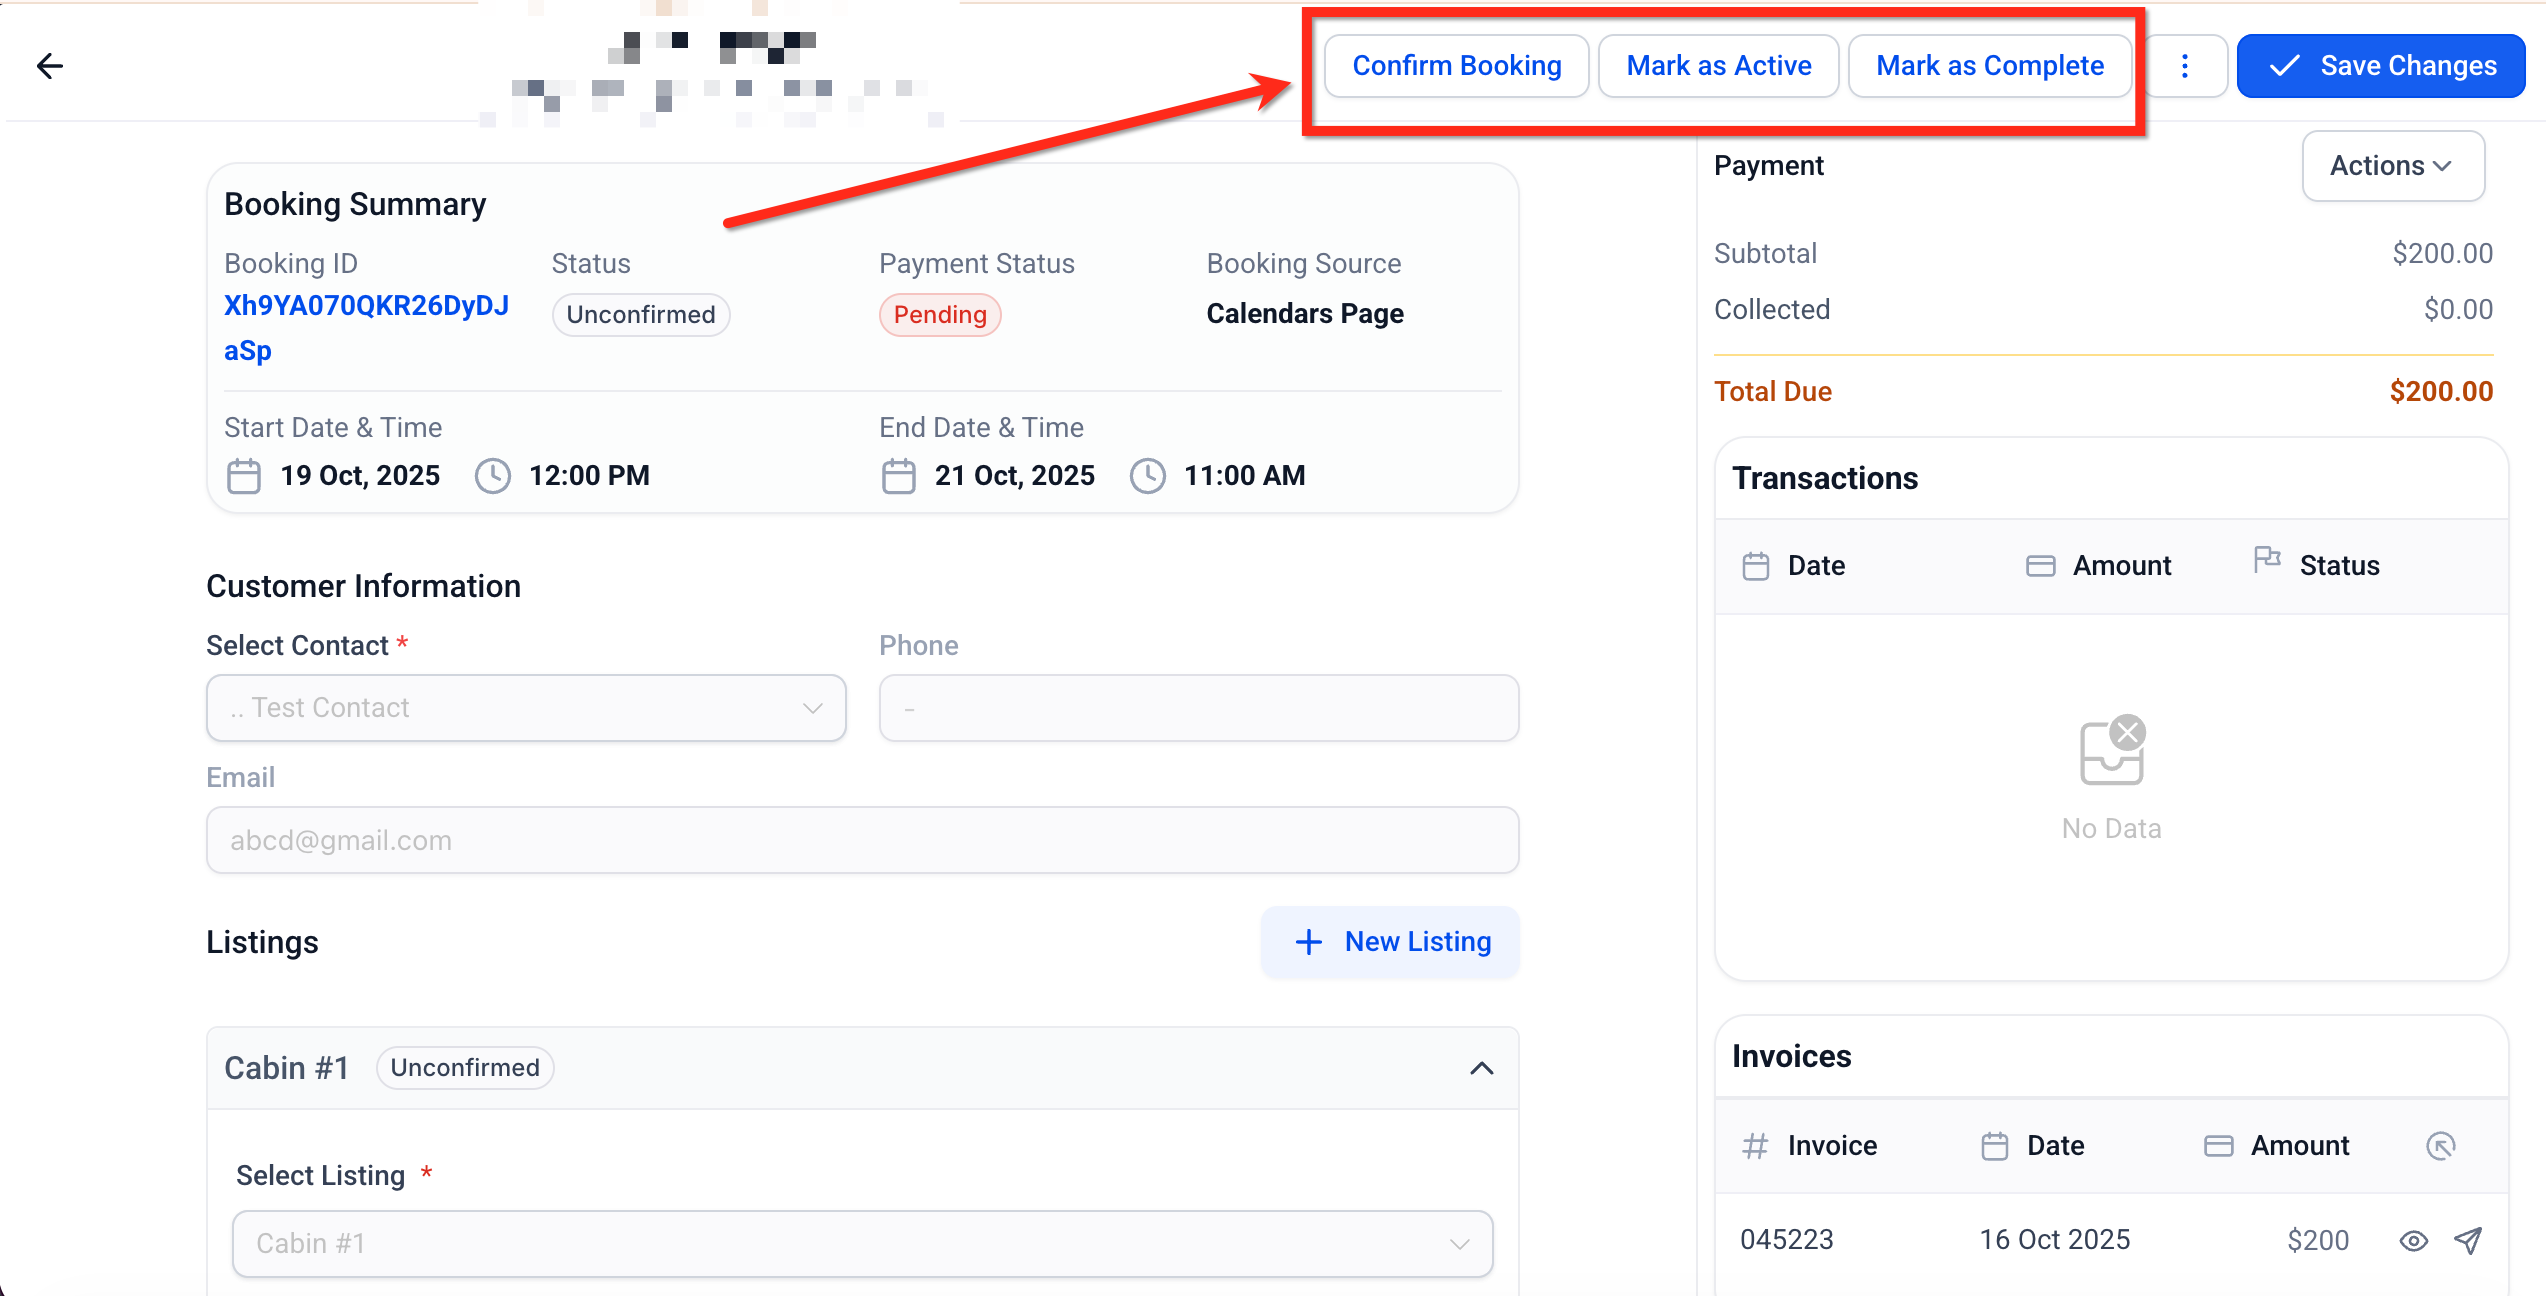Open the three-dot more options menu

pos(2185,66)
